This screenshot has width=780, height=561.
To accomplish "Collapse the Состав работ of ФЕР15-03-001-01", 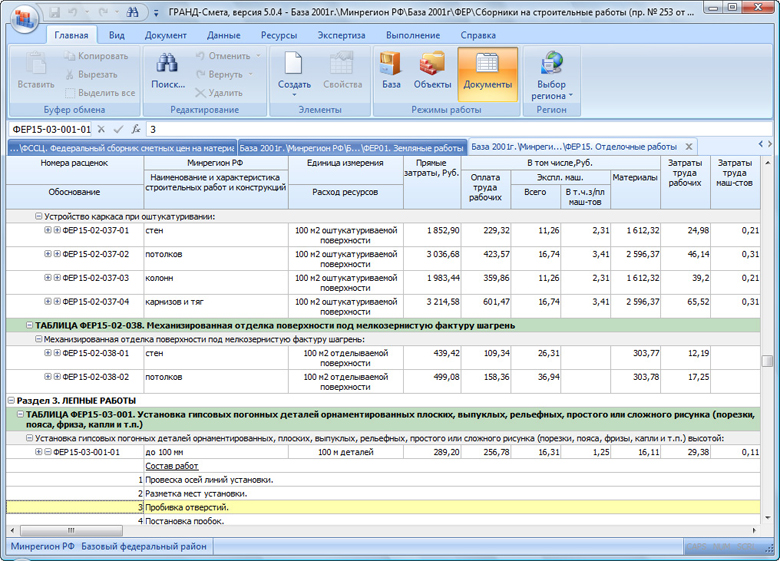I will point(48,452).
